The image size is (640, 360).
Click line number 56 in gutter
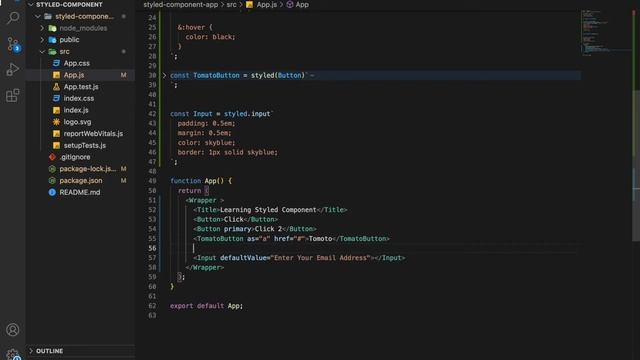(x=152, y=248)
